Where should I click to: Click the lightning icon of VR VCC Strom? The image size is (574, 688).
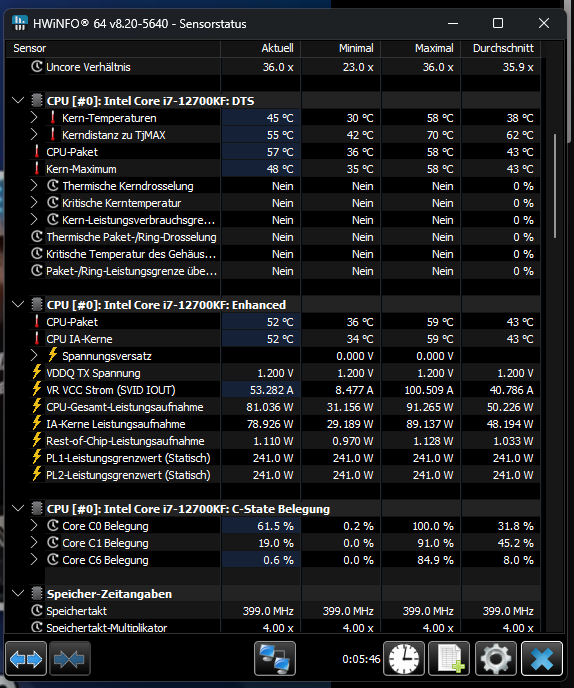(x=37, y=390)
